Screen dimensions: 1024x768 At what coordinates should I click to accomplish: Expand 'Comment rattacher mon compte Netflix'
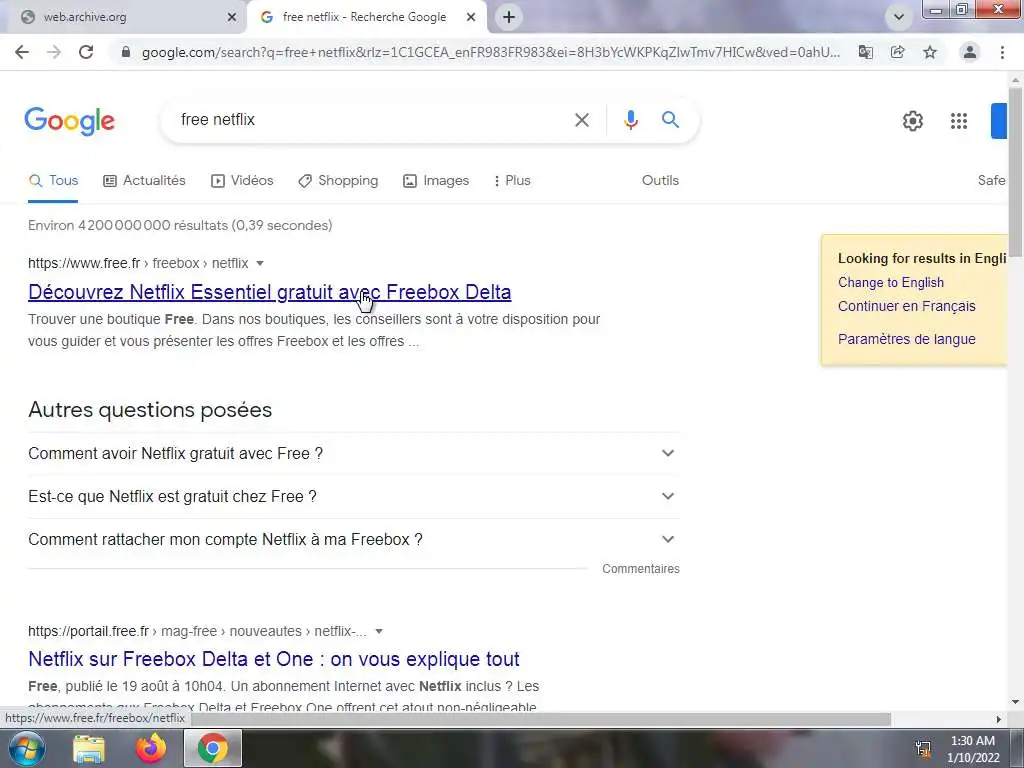(354, 539)
